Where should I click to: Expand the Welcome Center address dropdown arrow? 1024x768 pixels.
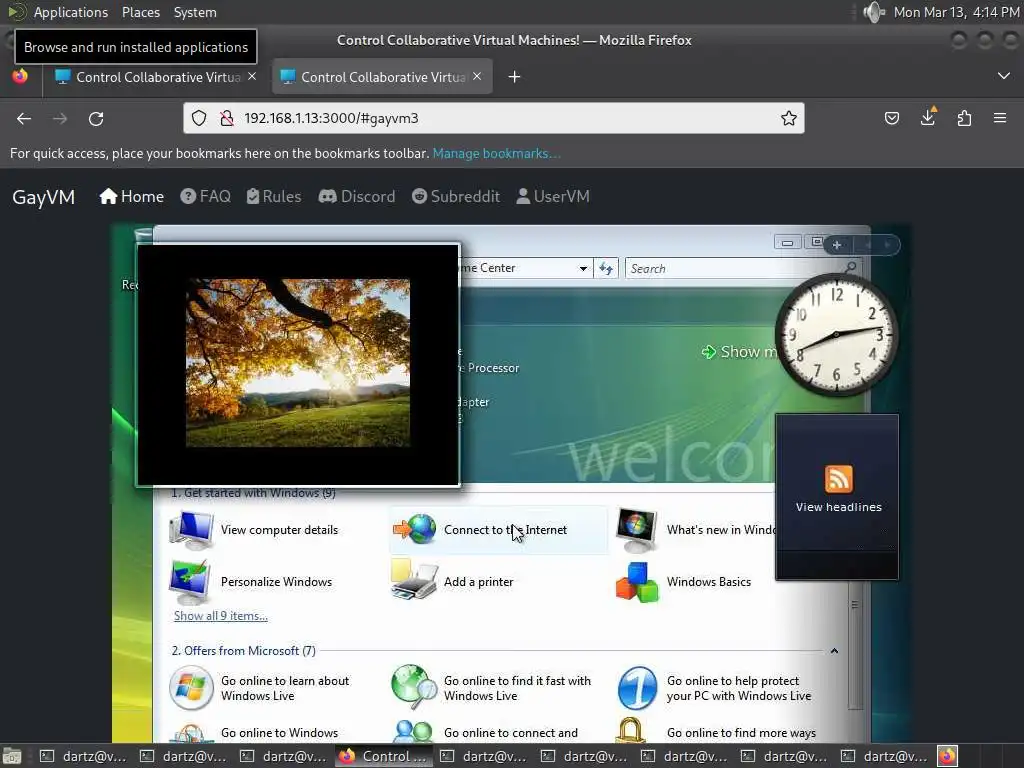tap(583, 268)
